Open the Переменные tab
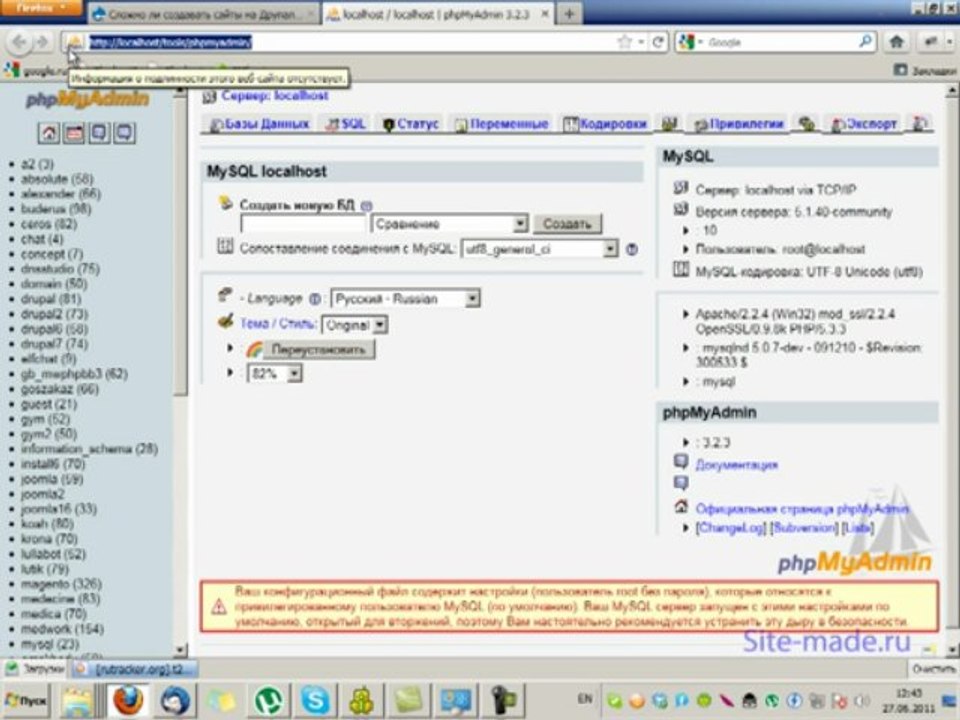This screenshot has width=960, height=720. [x=501, y=124]
